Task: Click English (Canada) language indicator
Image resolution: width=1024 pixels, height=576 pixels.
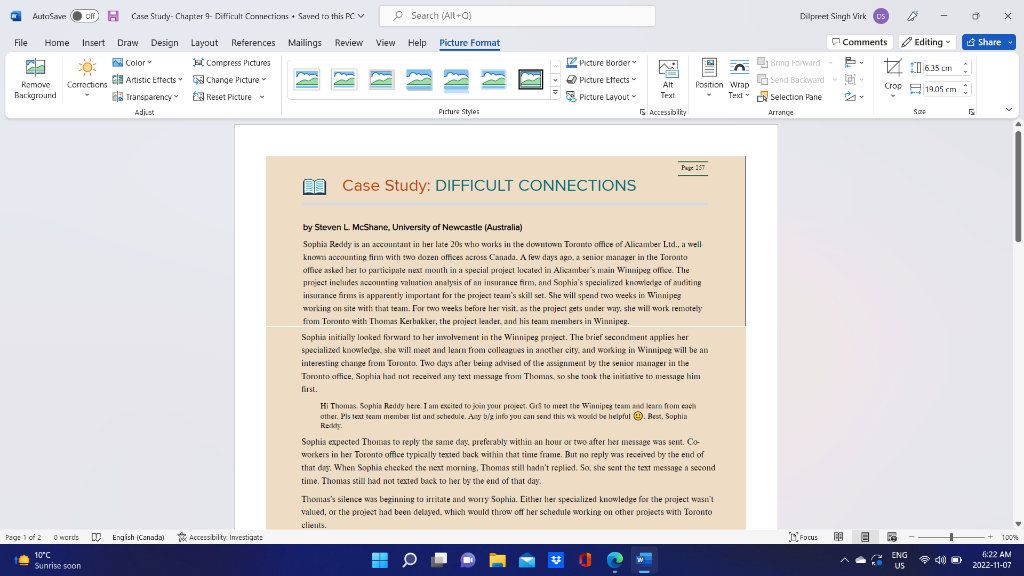Action: point(138,537)
